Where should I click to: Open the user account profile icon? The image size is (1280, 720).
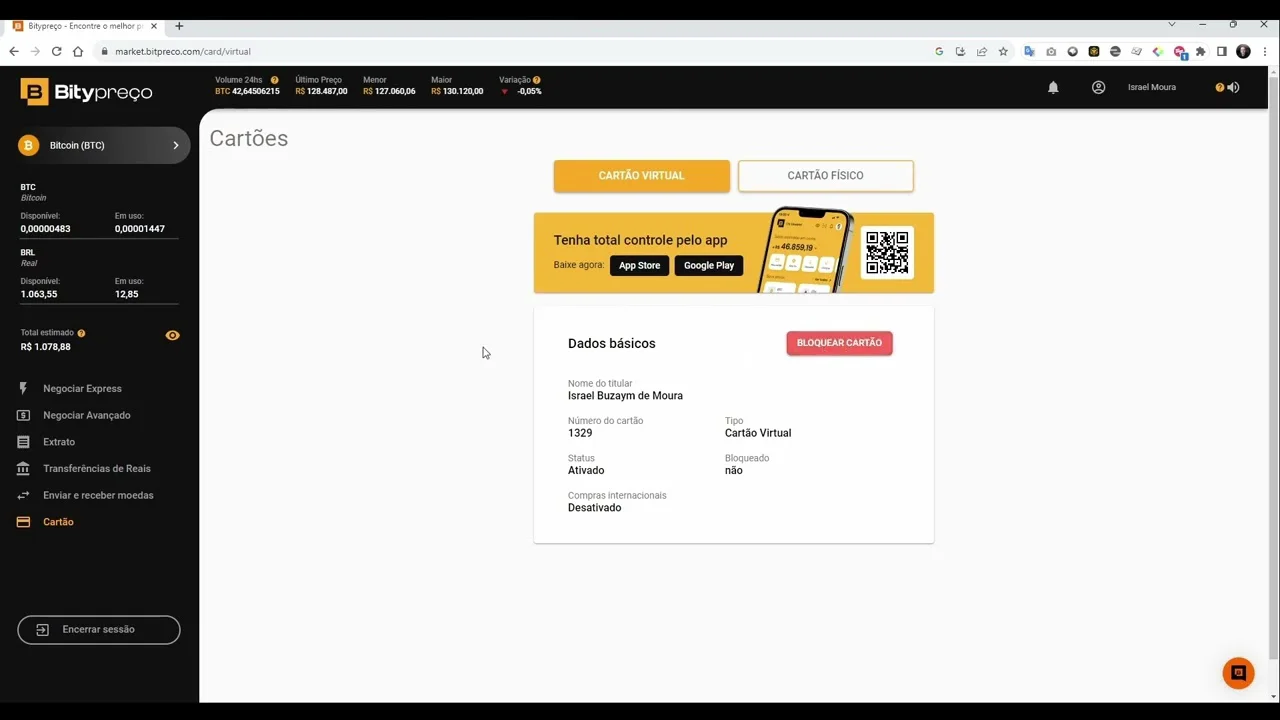1098,88
